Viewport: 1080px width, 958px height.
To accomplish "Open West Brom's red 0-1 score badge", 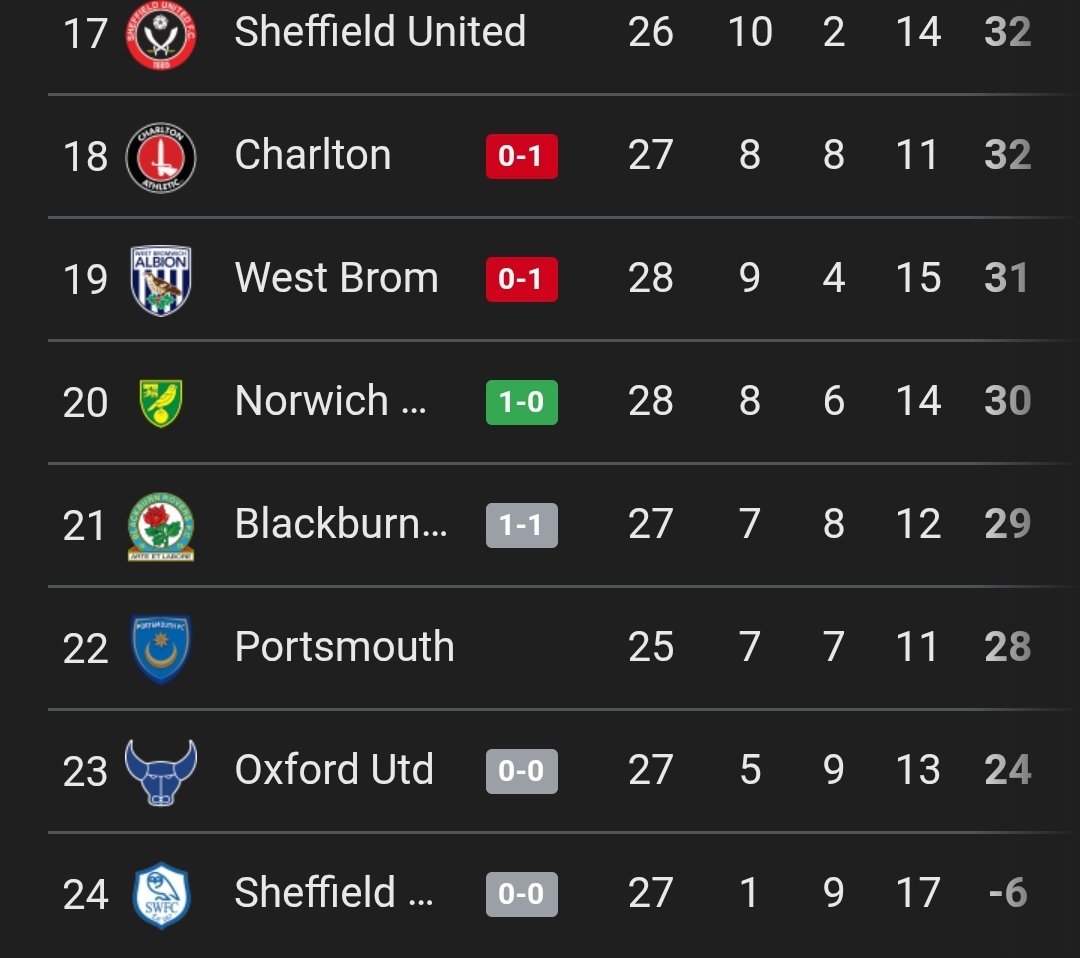I will click(x=521, y=279).
